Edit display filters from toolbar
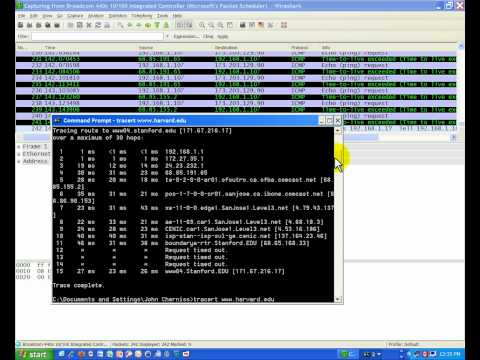Viewport: 480px width, 360px height. (x=252, y=25)
